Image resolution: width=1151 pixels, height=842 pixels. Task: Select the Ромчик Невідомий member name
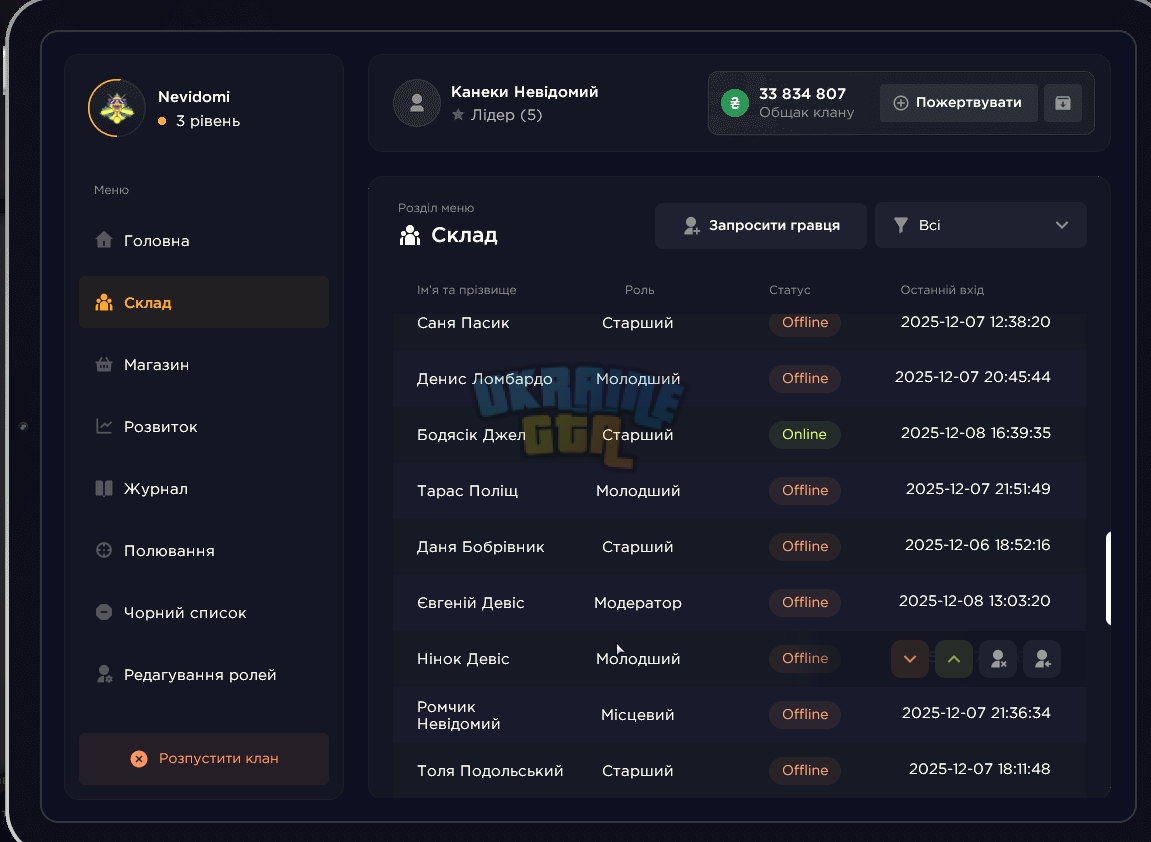point(459,715)
